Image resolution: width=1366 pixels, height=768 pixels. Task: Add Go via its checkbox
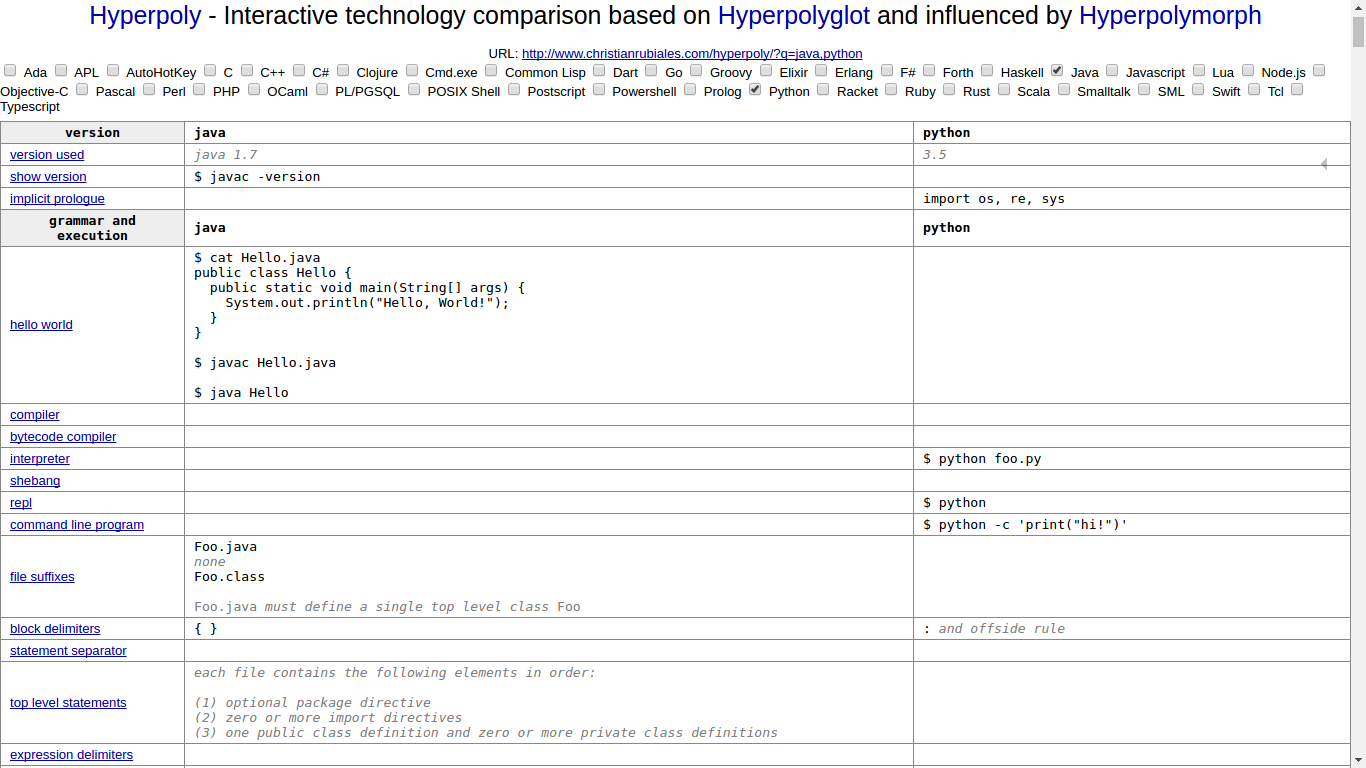[651, 70]
